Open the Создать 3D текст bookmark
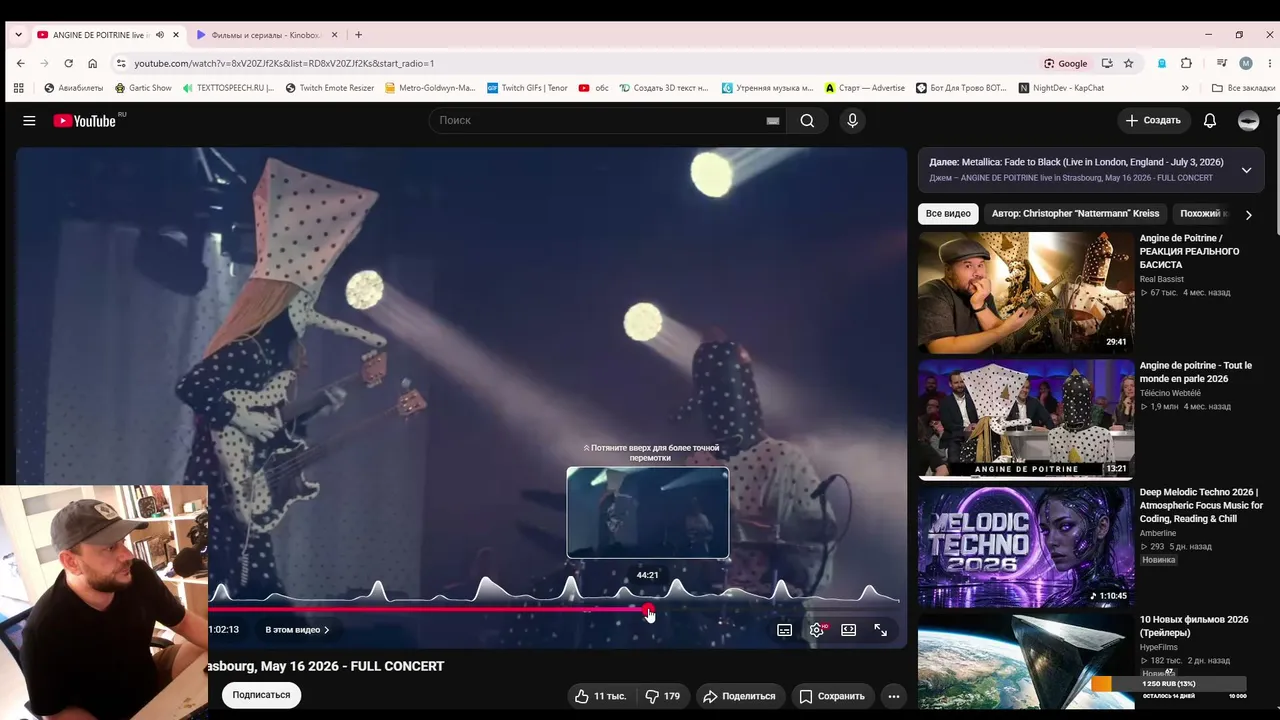 pos(663,88)
